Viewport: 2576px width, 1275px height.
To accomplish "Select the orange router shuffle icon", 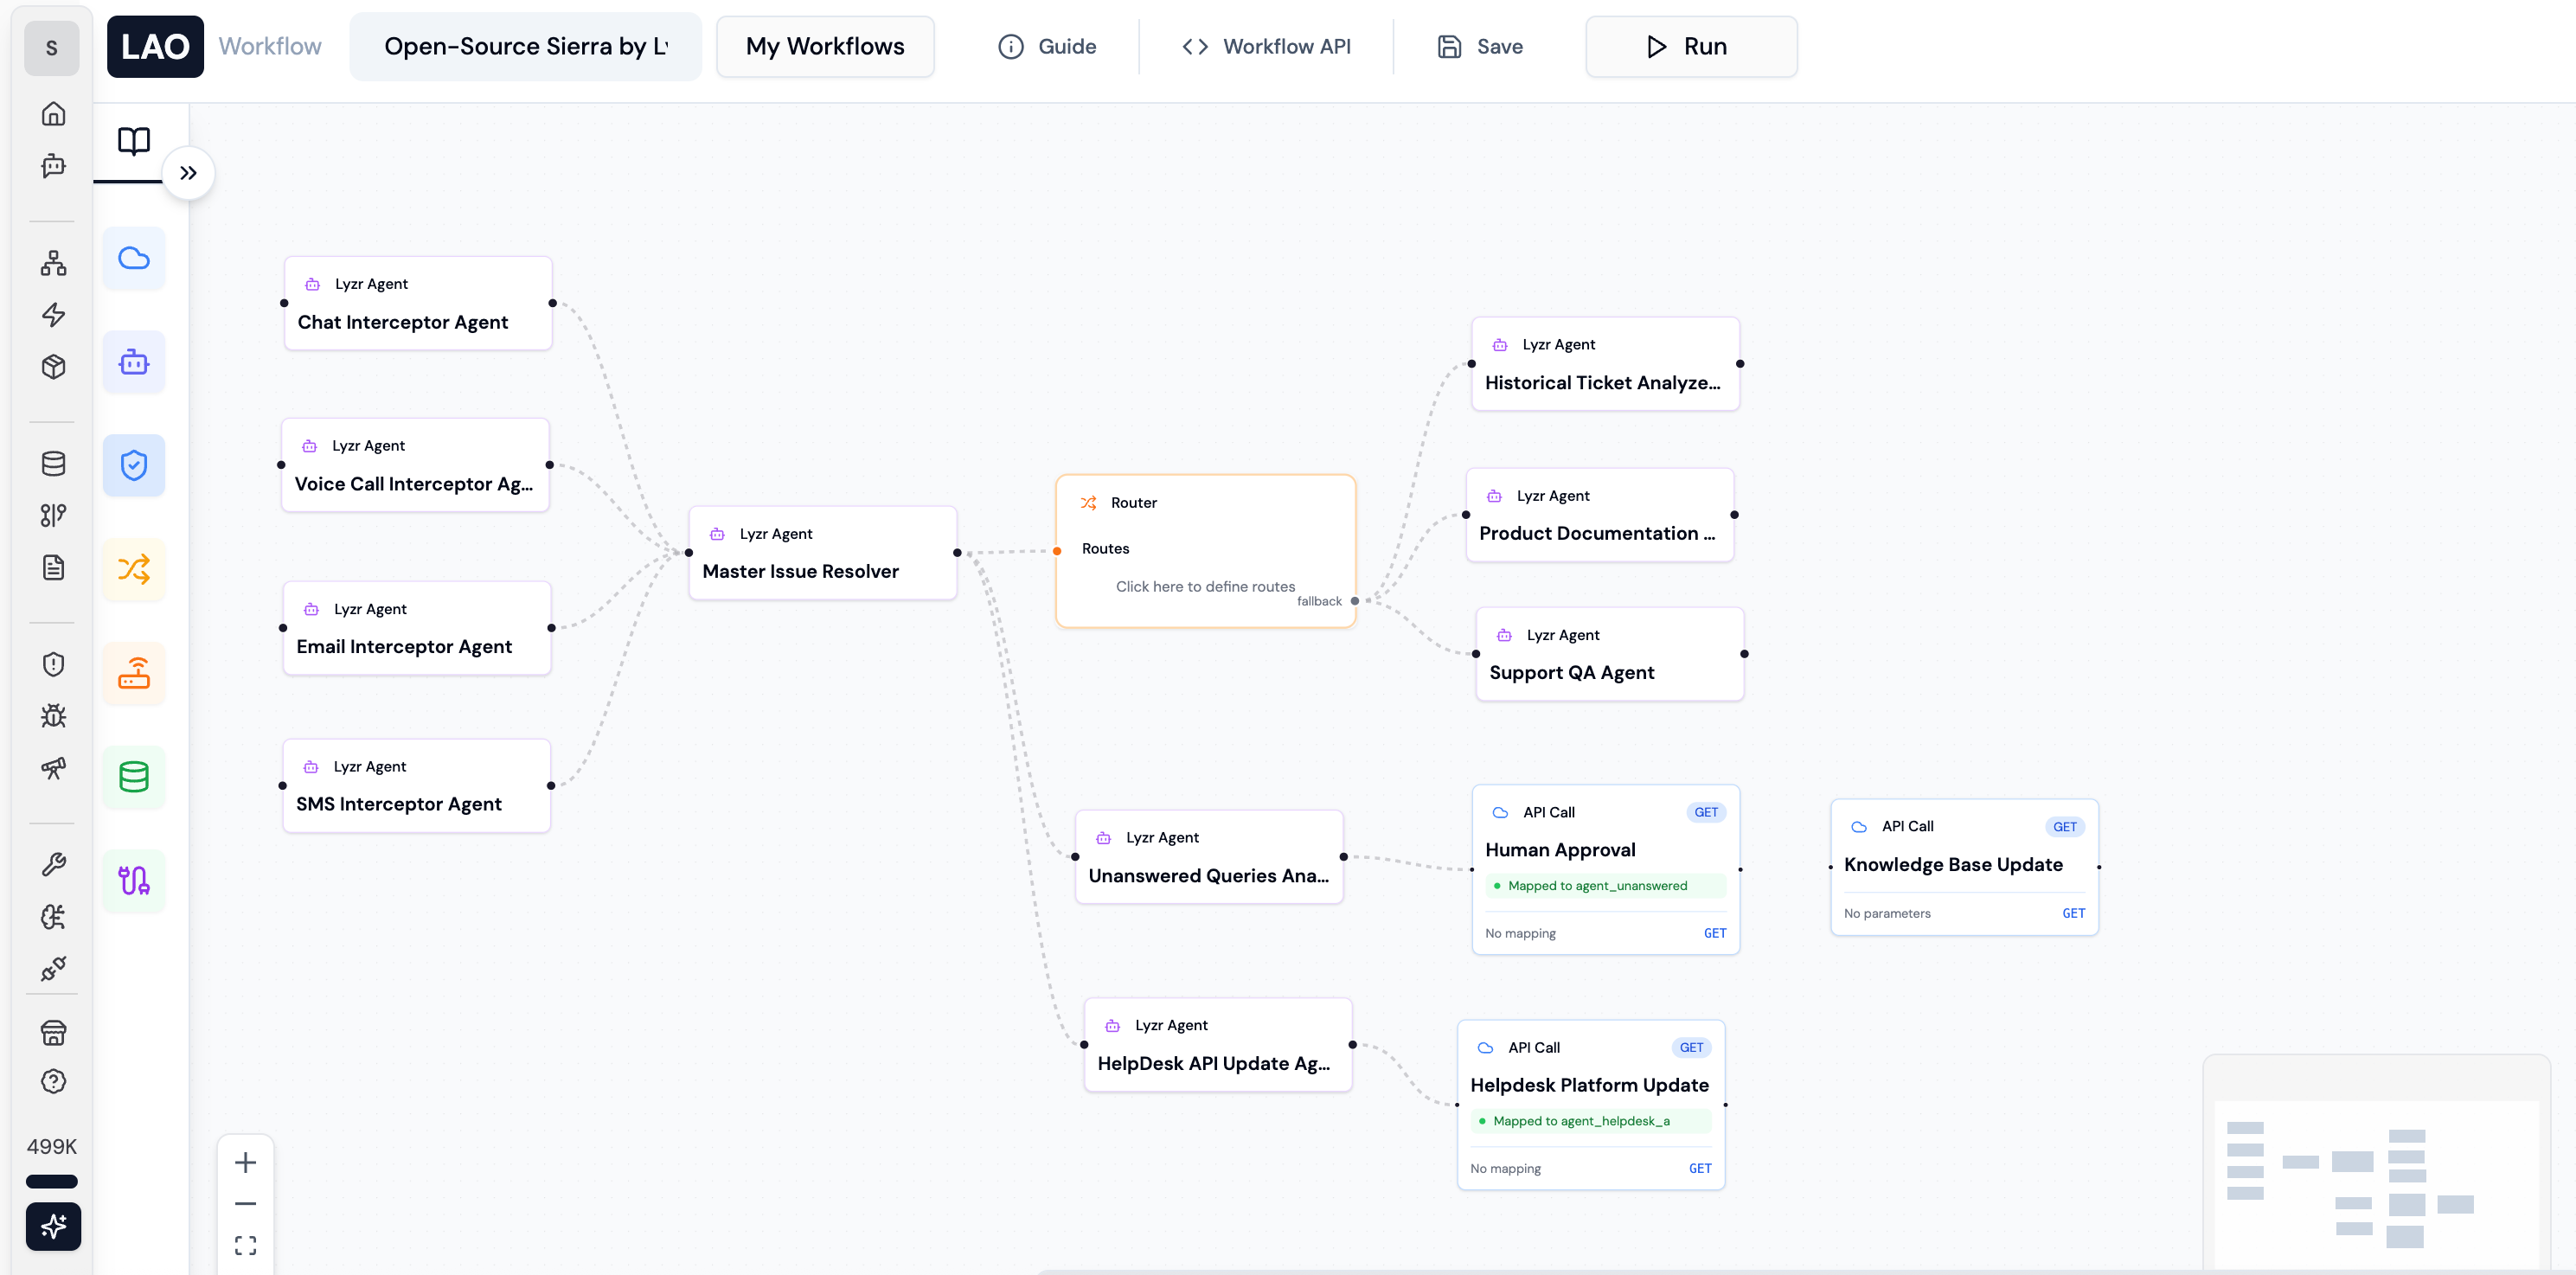I will coord(134,569).
